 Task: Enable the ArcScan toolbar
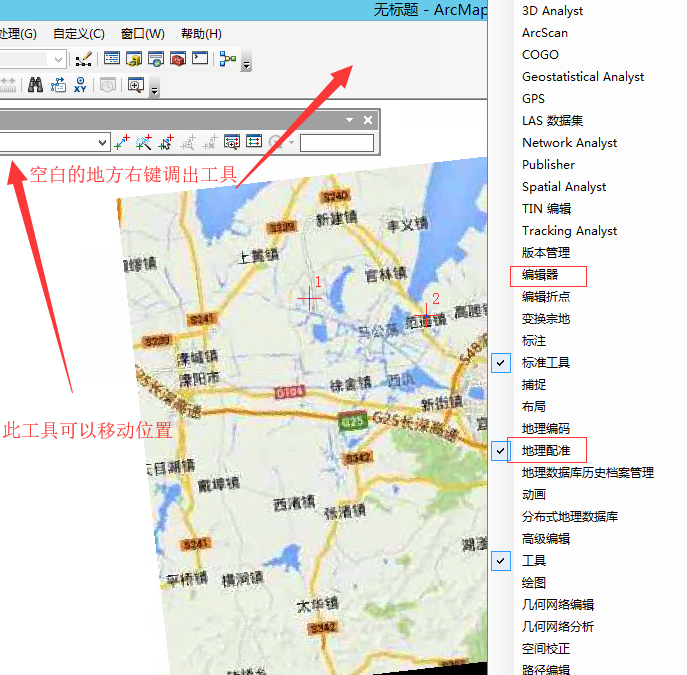pyautogui.click(x=545, y=33)
